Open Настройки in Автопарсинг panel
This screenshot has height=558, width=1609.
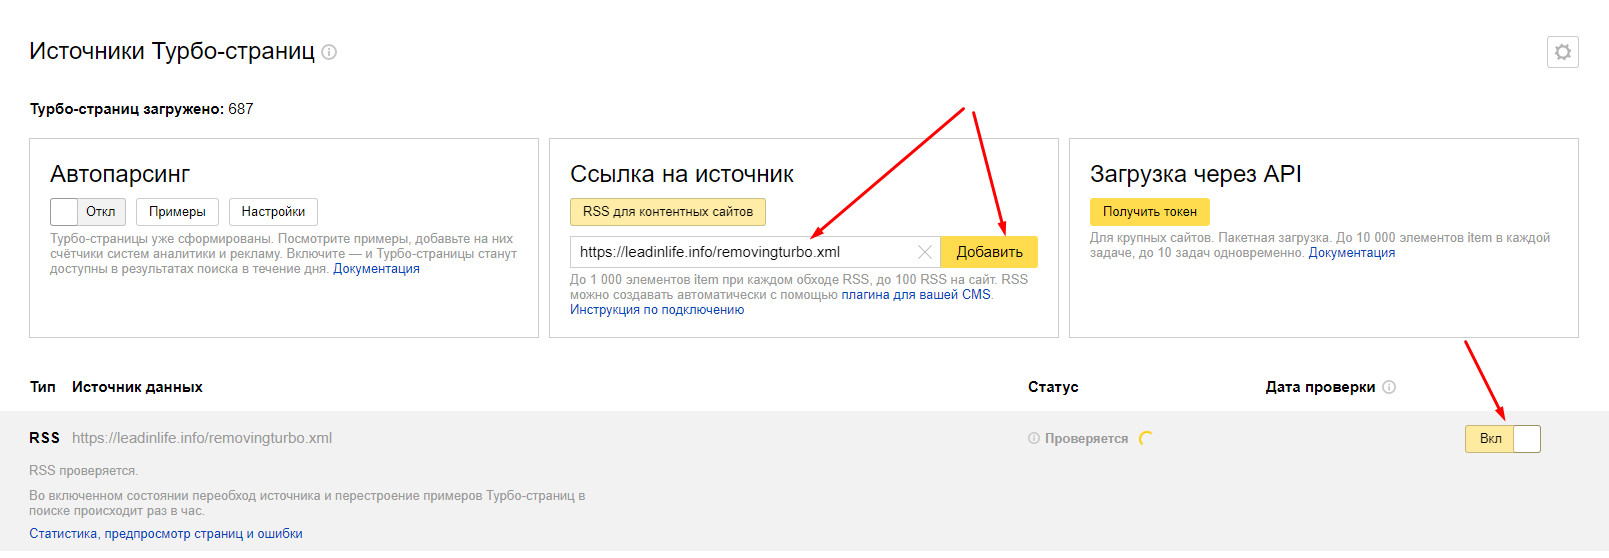273,212
